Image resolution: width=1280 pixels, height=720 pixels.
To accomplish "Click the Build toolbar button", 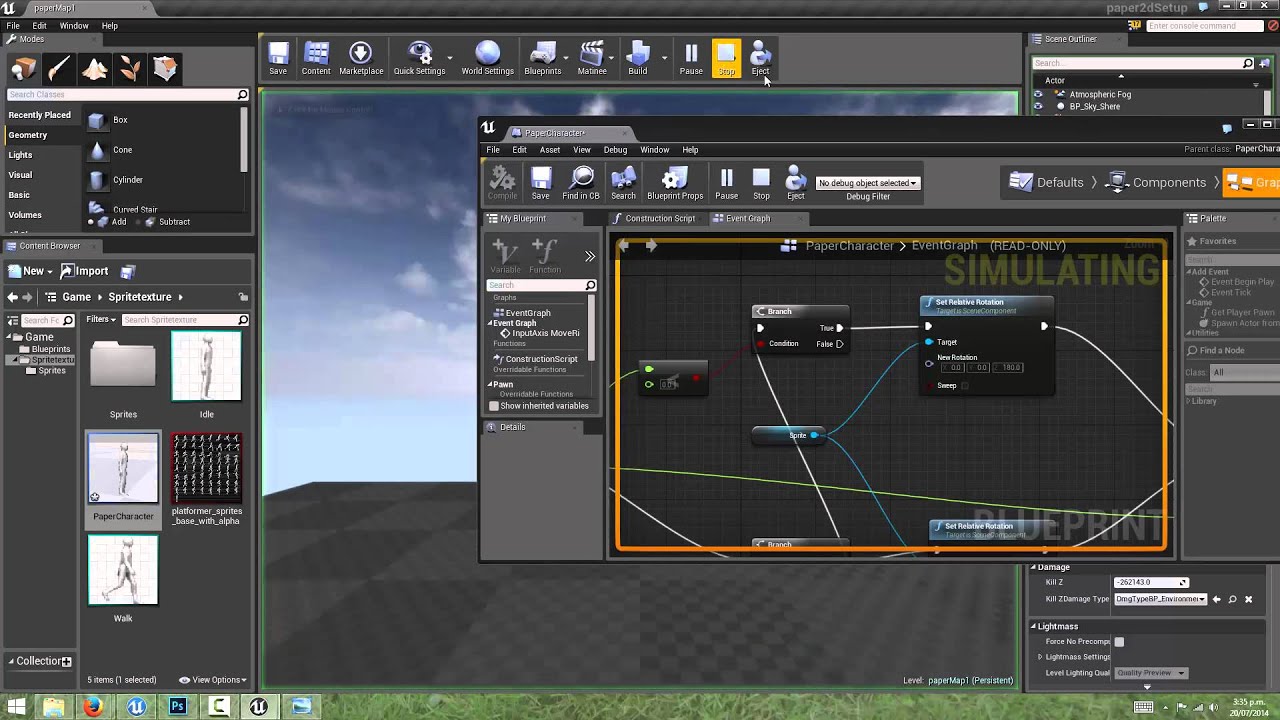I will point(638,58).
